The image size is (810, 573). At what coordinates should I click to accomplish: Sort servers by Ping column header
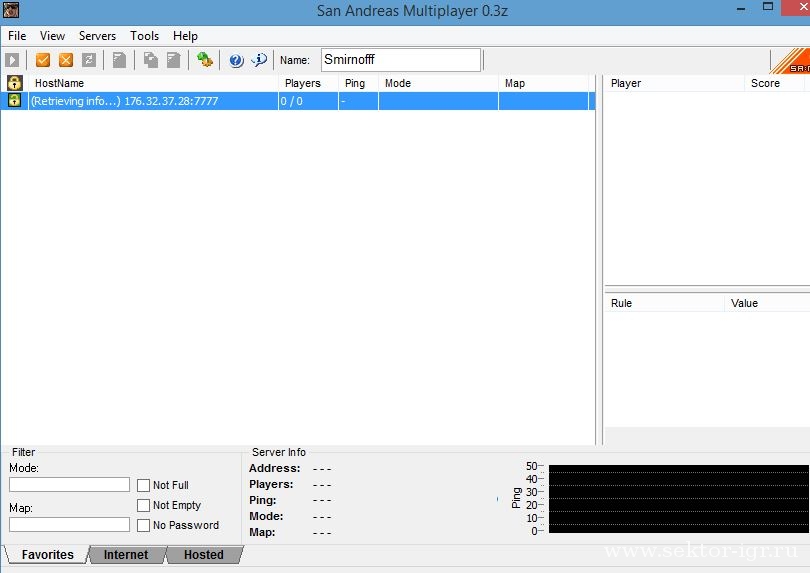pyautogui.click(x=359, y=83)
